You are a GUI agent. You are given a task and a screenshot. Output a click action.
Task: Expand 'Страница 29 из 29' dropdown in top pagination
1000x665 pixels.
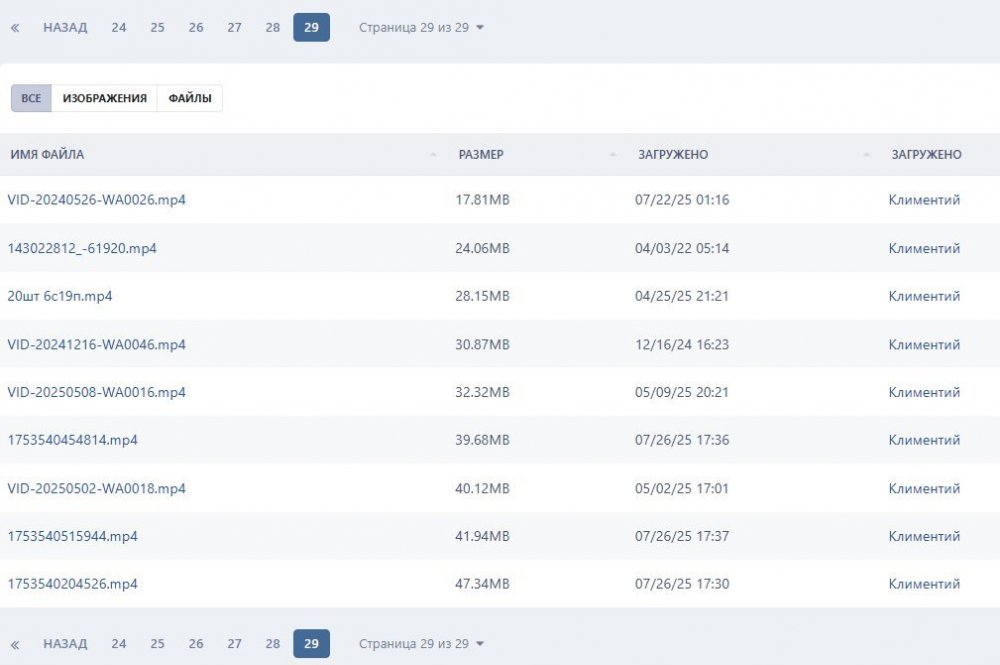coord(421,28)
